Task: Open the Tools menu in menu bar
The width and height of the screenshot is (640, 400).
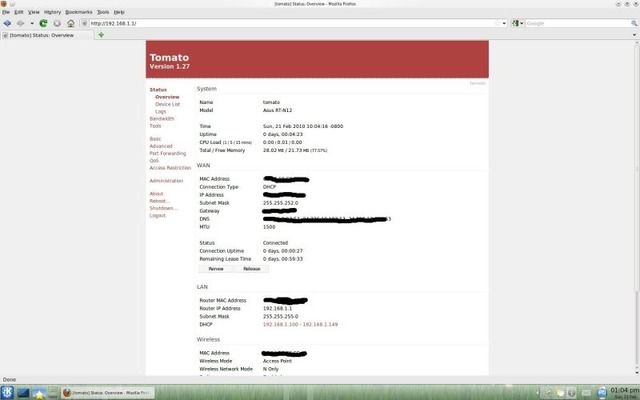Action: click(x=103, y=12)
